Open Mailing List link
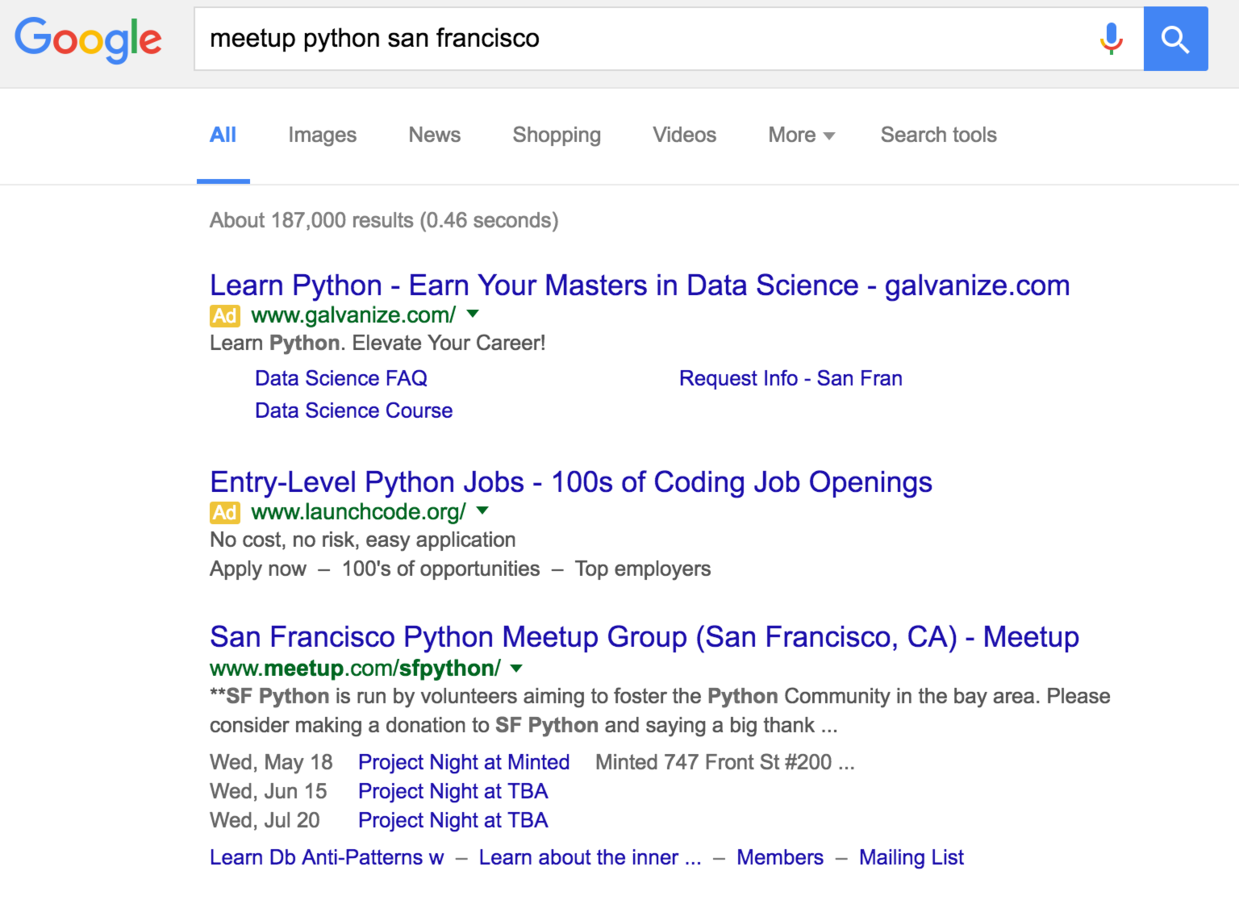The height and width of the screenshot is (900, 1239). click(911, 857)
